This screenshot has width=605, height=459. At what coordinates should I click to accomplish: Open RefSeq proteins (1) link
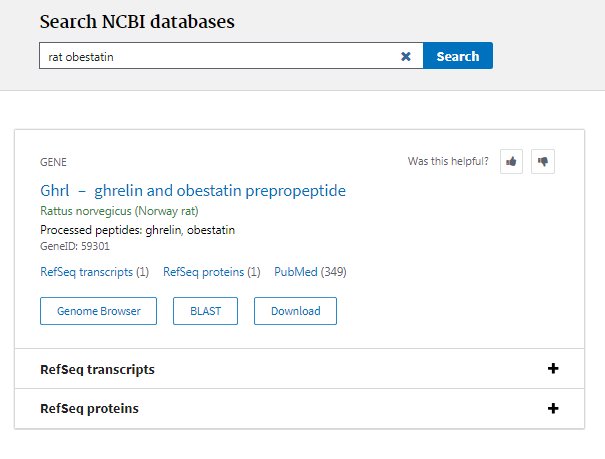pos(211,272)
